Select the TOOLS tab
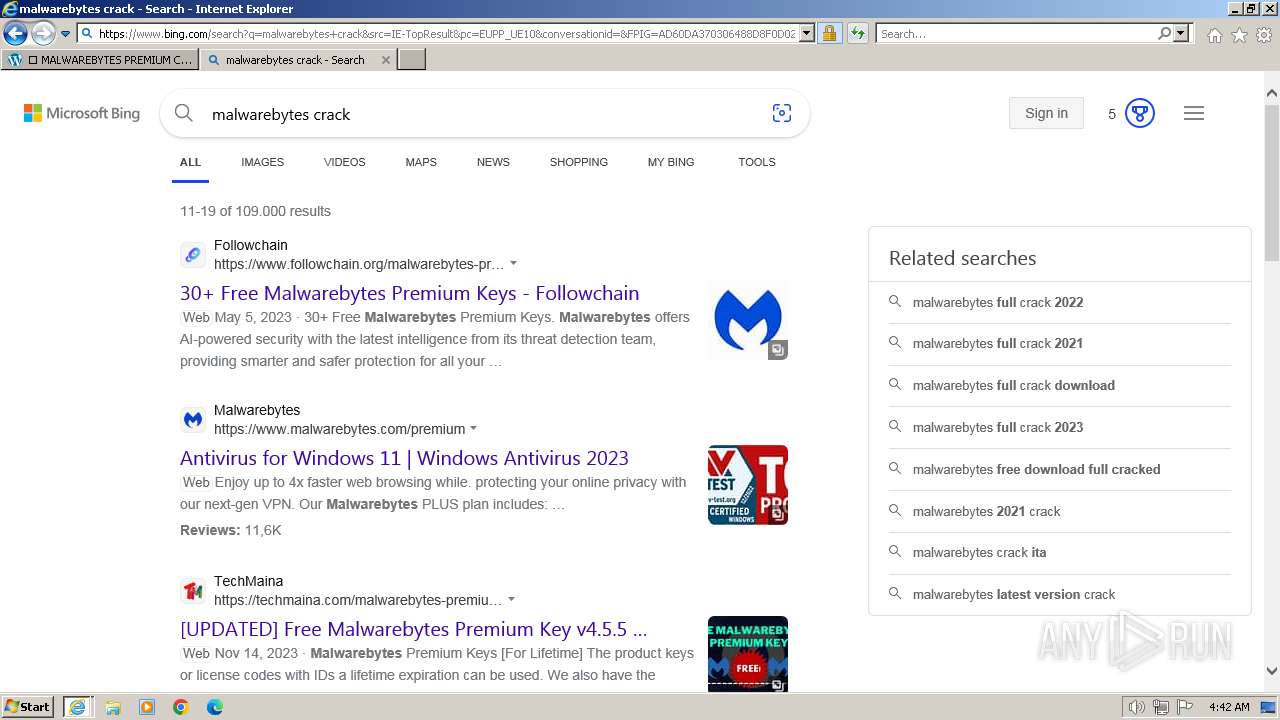Viewport: 1280px width, 720px height. [757, 162]
